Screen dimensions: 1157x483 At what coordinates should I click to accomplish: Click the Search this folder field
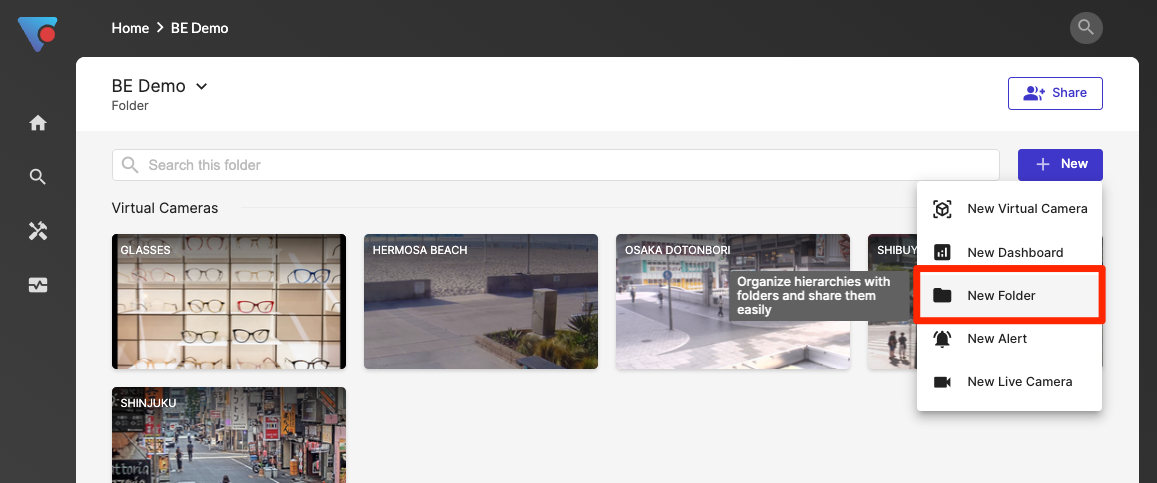tap(555, 165)
